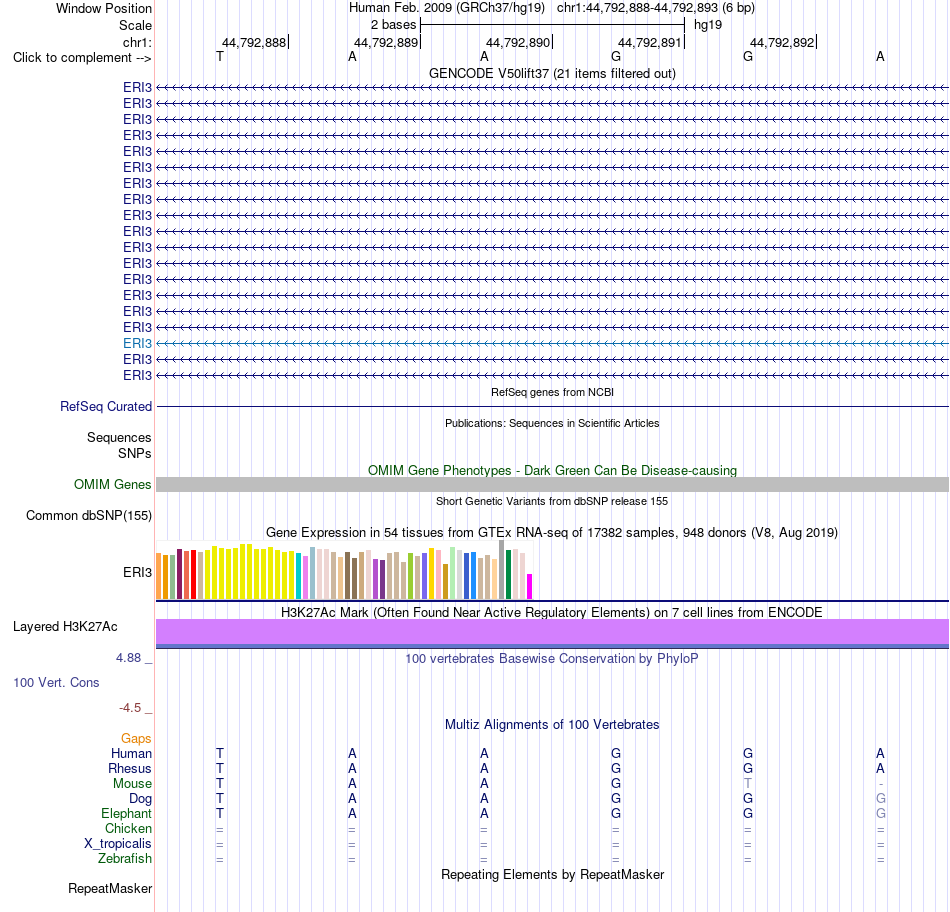Viewport: 950px width, 912px height.
Task: Click the -4.5 PhyloP lower value
Action: [130, 708]
